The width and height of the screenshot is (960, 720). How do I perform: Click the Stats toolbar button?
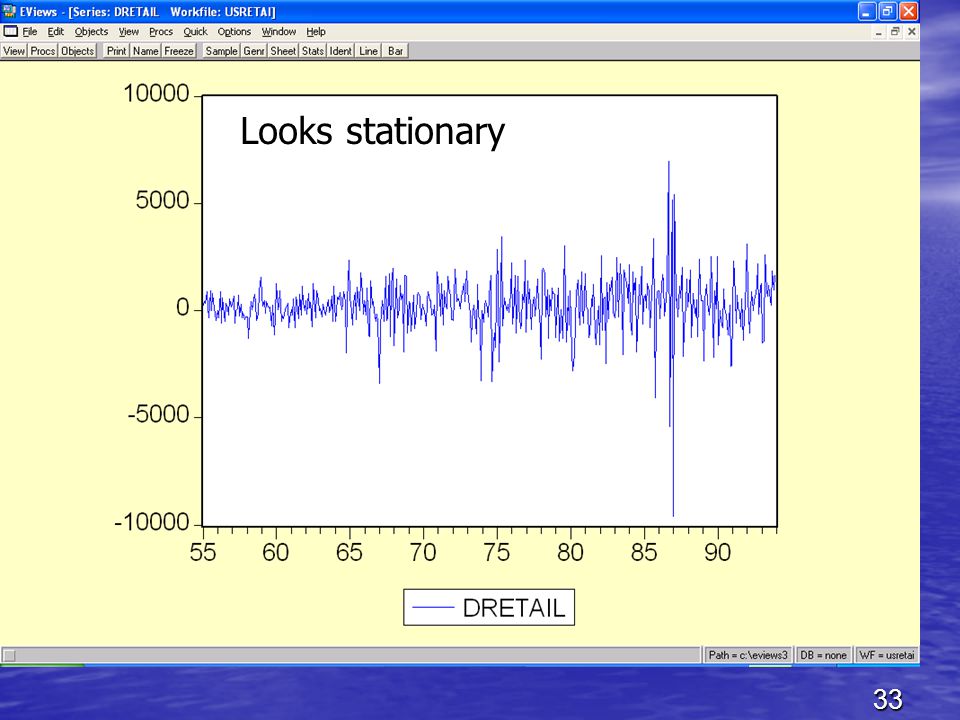313,51
